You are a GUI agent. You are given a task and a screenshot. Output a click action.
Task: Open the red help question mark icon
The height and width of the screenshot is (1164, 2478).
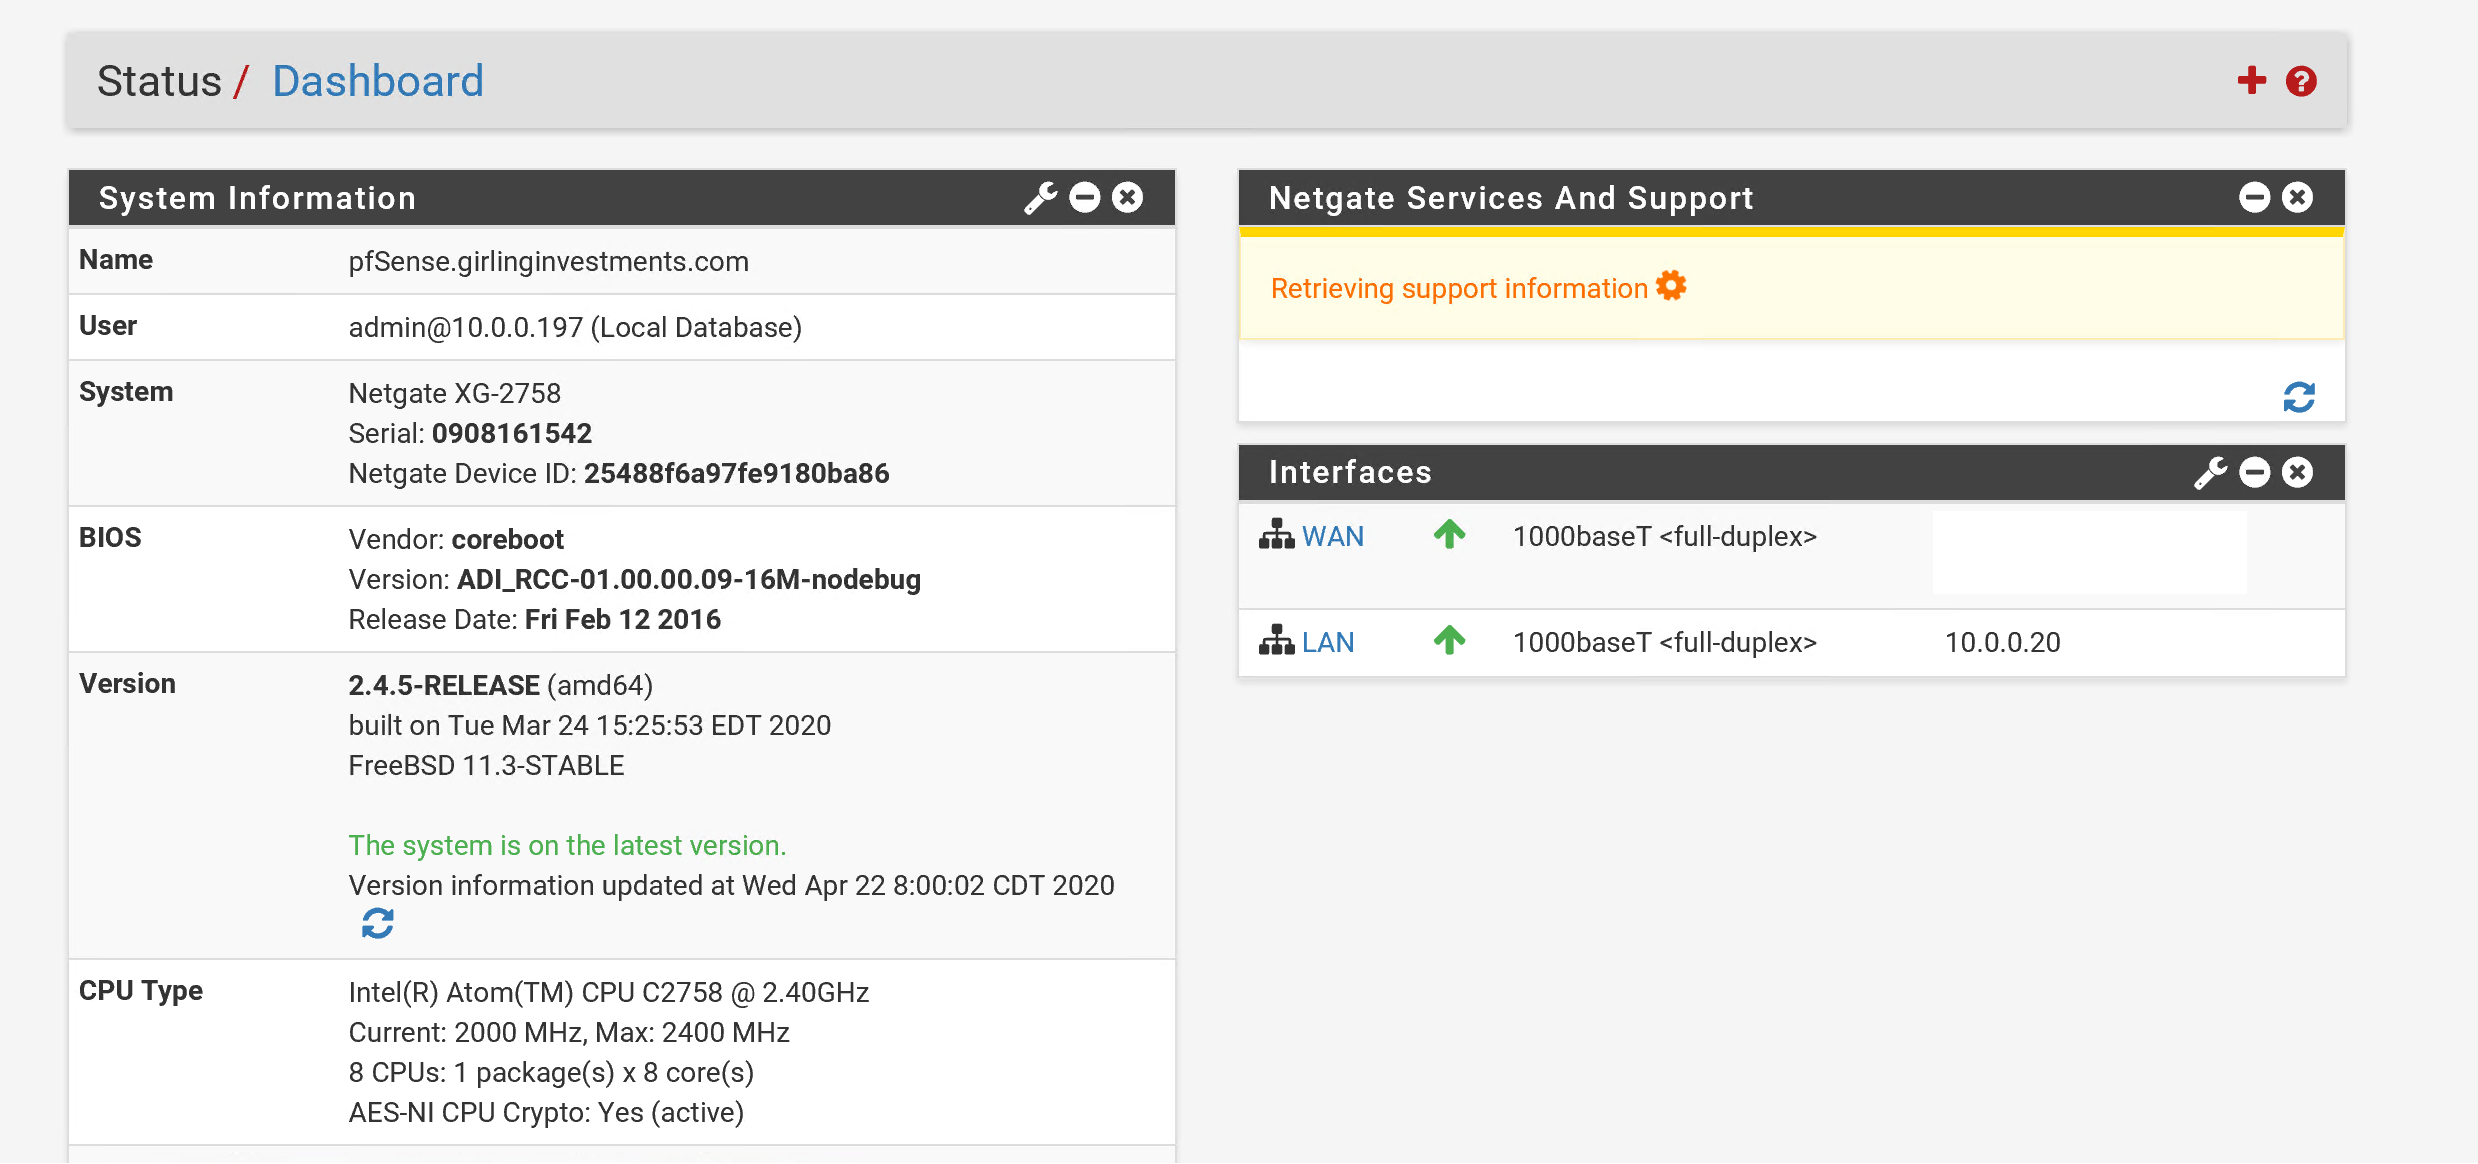tap(2301, 81)
